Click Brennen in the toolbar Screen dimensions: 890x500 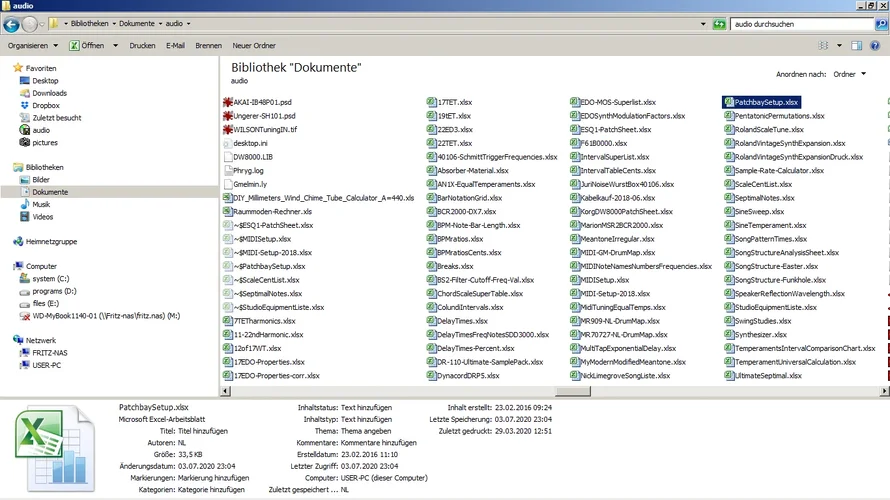click(208, 45)
